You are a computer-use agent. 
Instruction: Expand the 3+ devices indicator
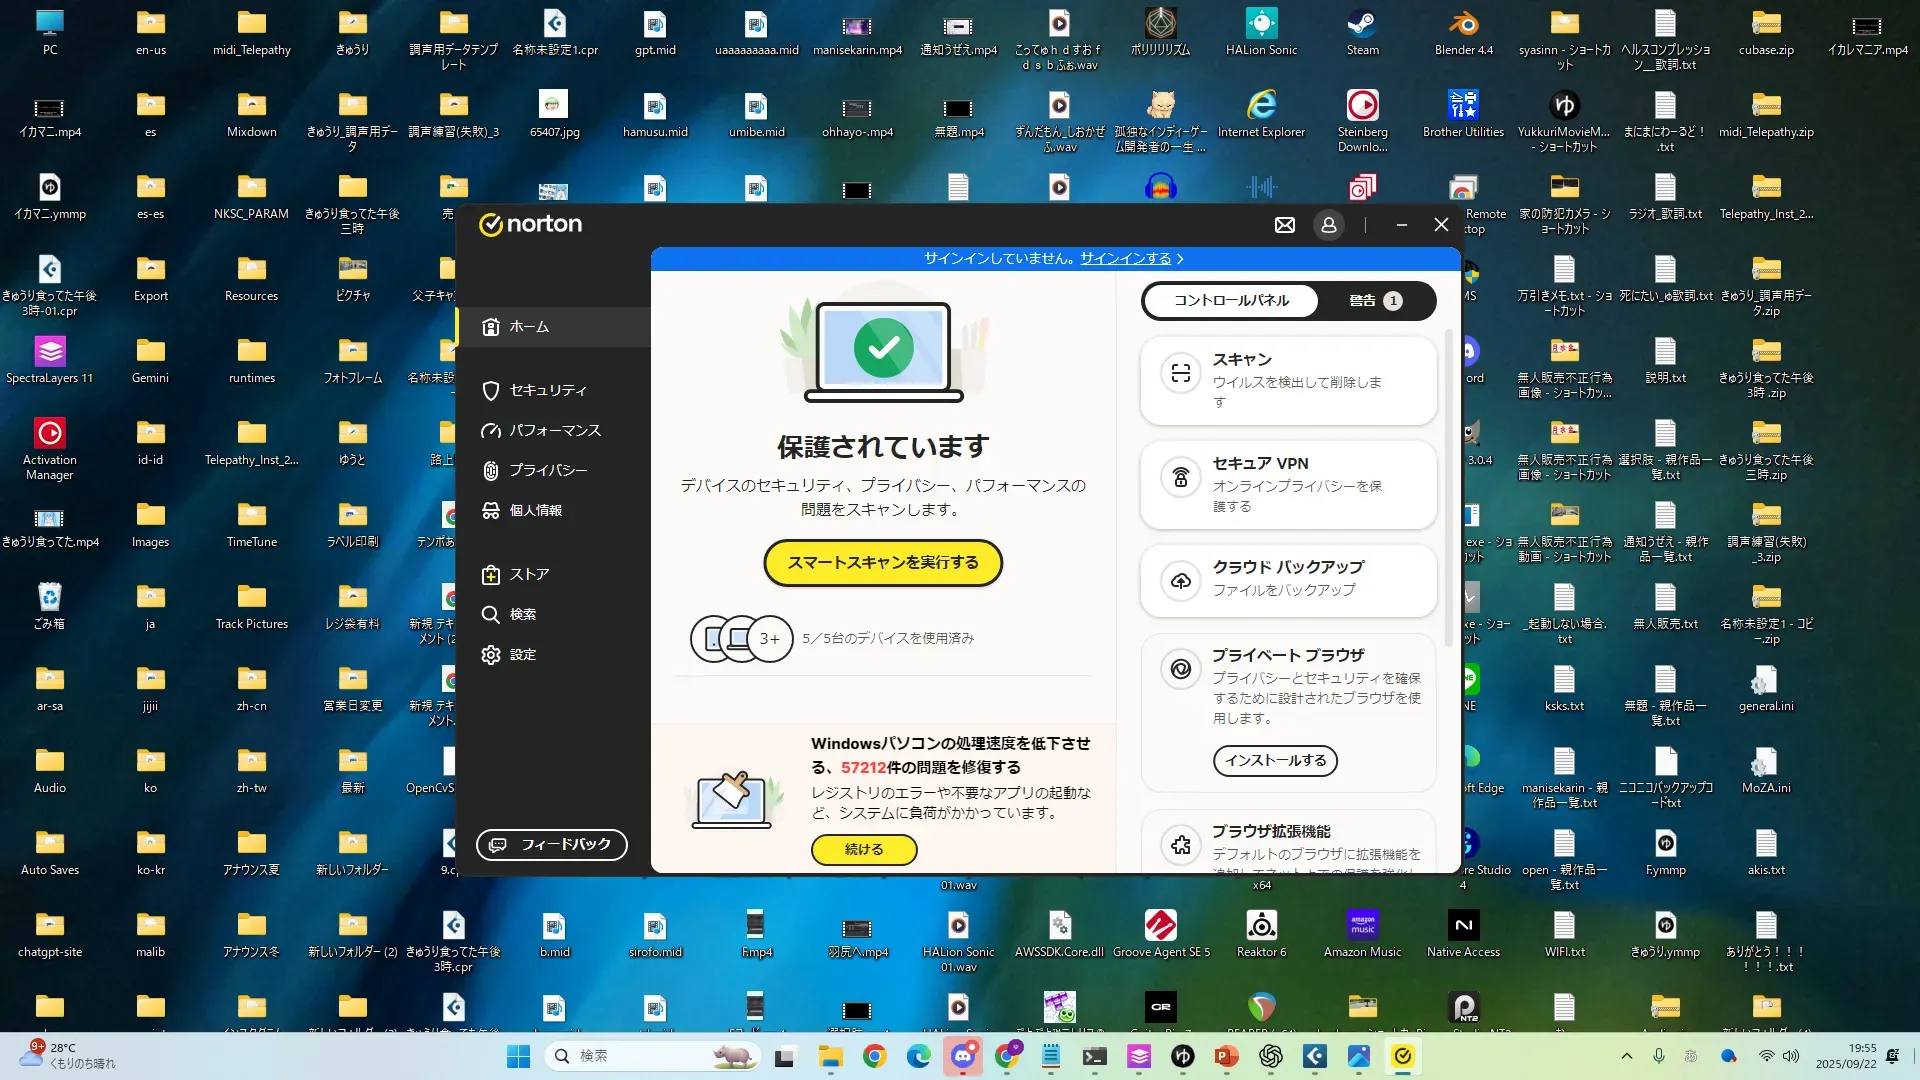[x=769, y=638]
